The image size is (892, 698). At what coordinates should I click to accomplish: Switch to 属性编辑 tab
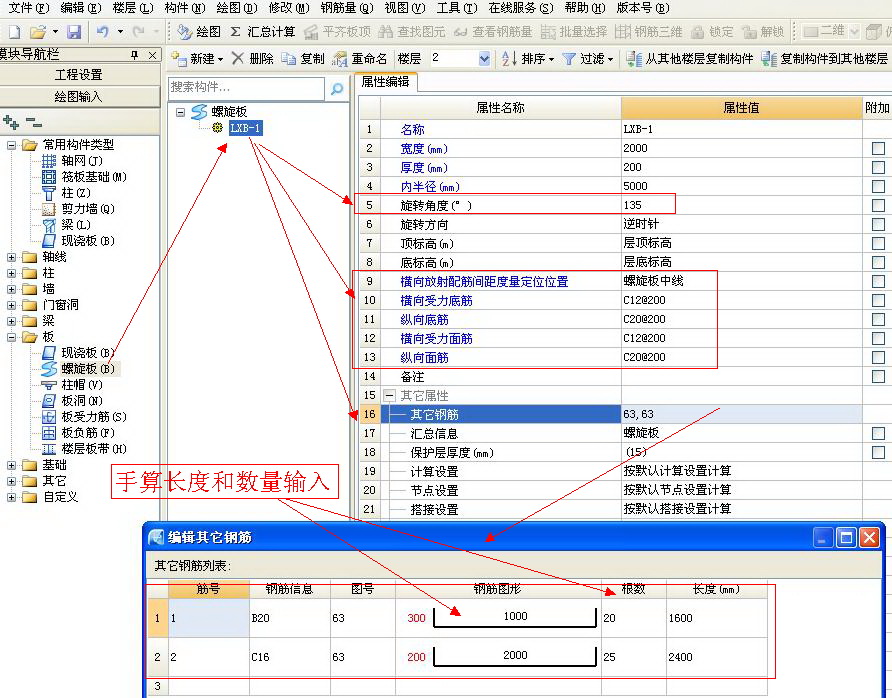(x=385, y=82)
